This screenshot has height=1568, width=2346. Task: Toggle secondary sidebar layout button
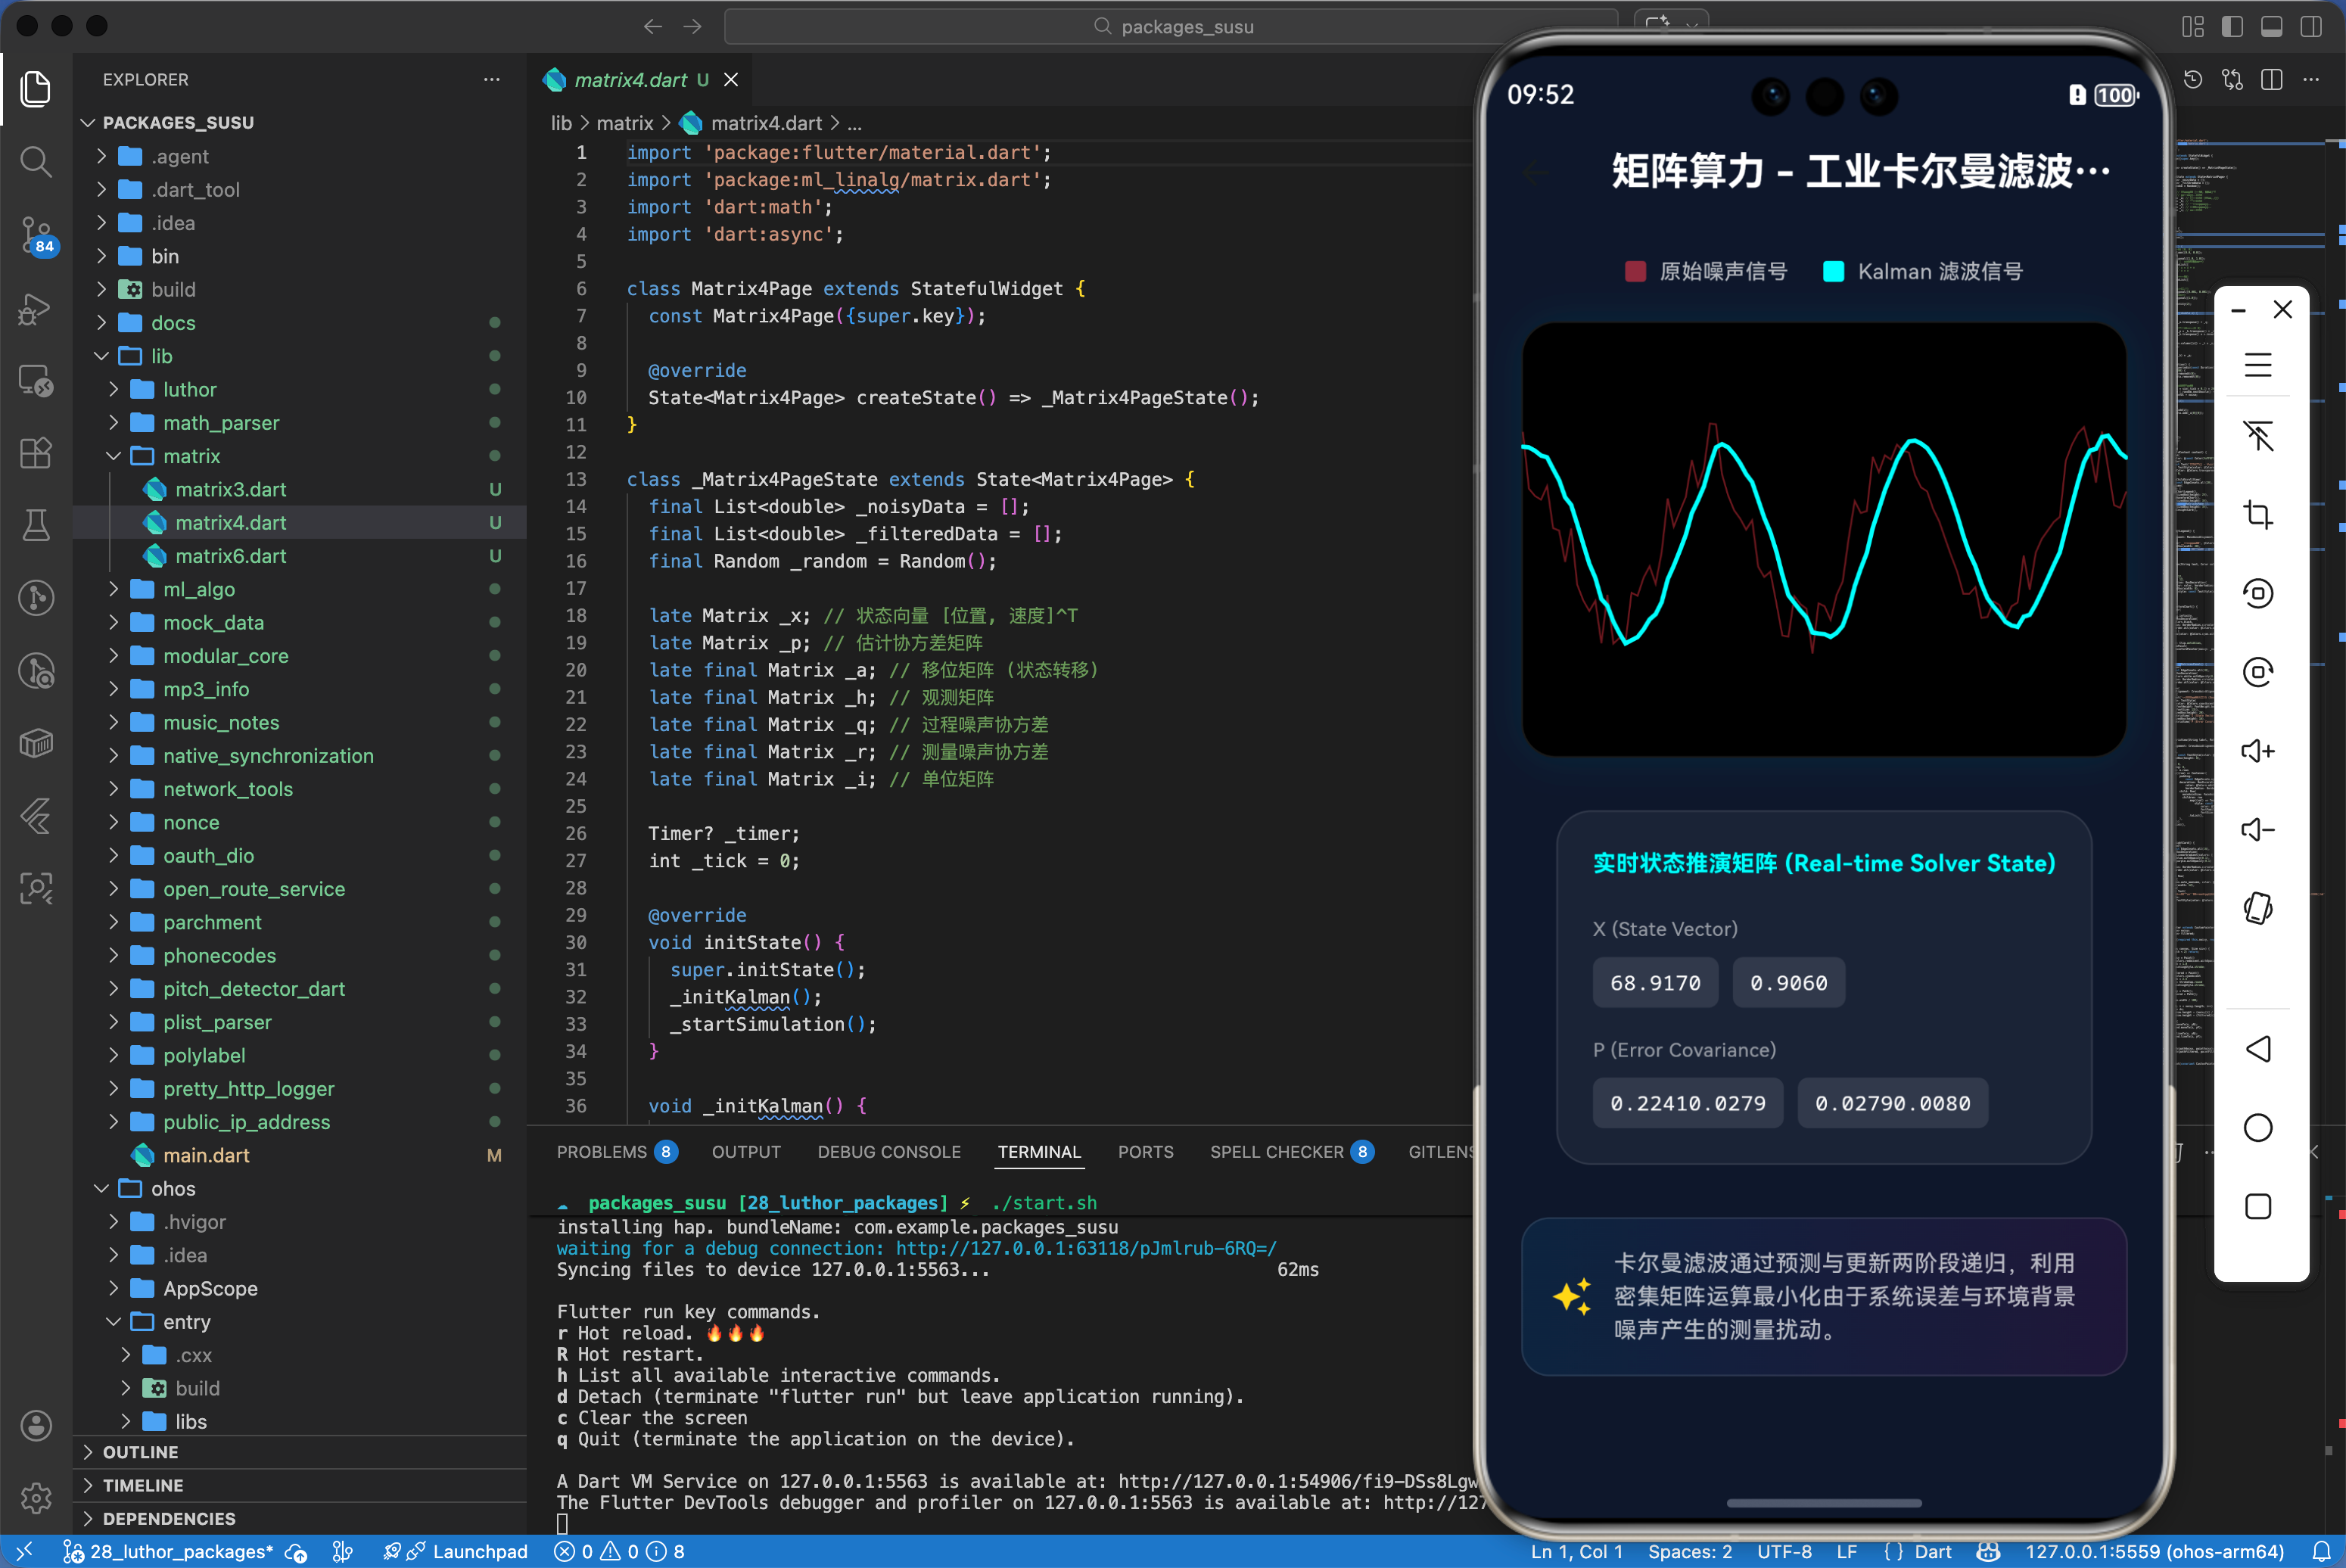coord(2310,26)
